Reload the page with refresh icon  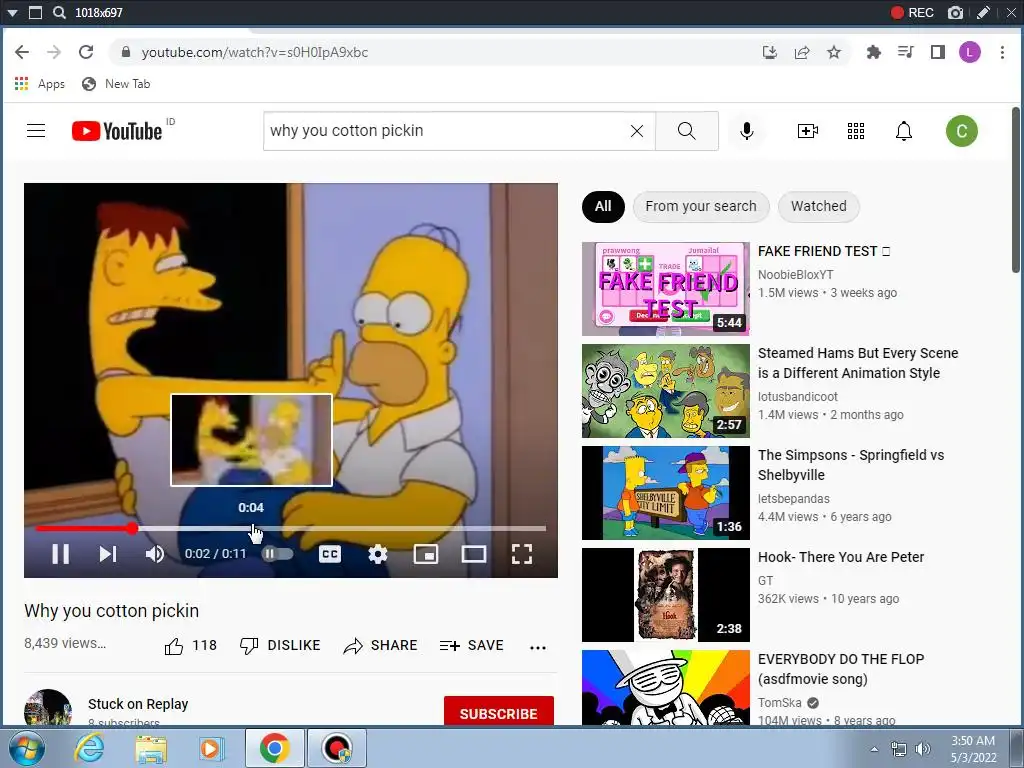coord(86,52)
